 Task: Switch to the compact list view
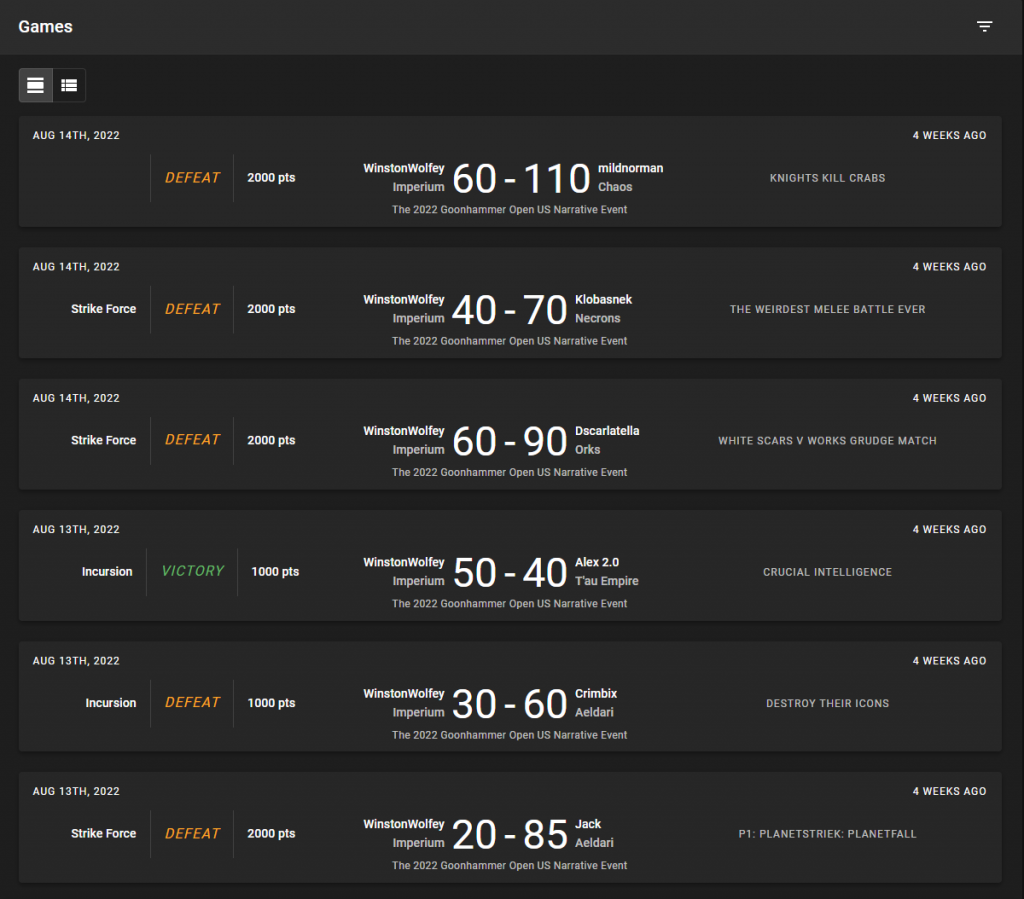tap(69, 86)
